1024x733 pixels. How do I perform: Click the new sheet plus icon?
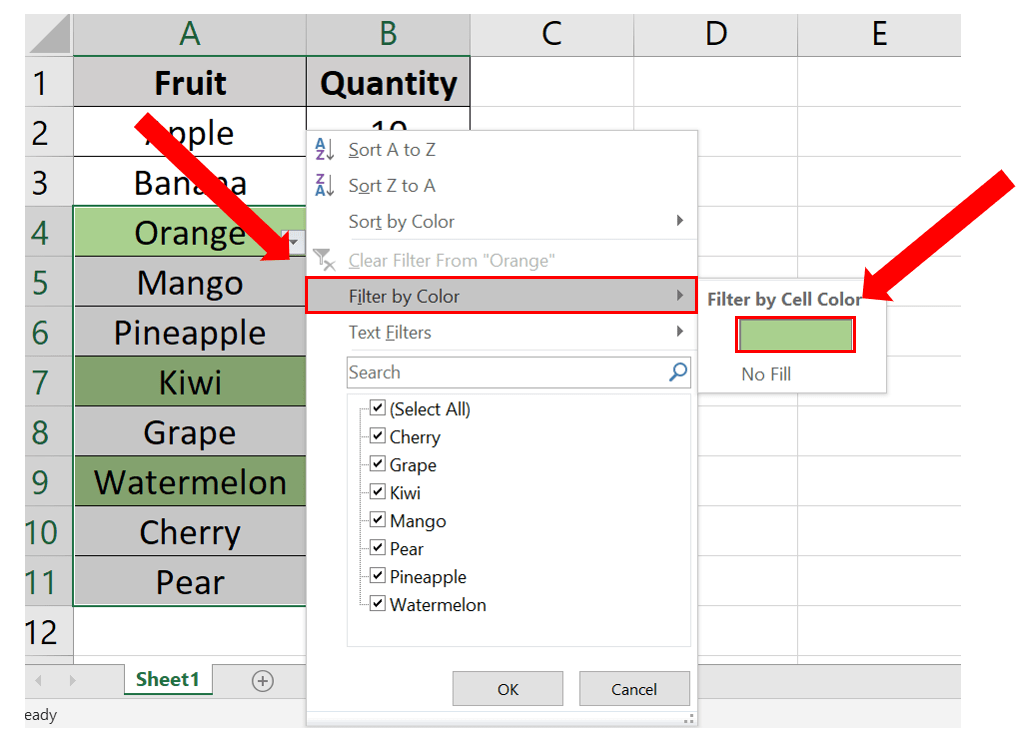click(262, 681)
